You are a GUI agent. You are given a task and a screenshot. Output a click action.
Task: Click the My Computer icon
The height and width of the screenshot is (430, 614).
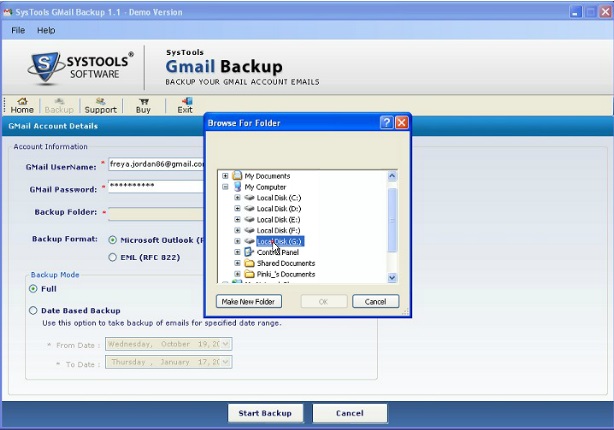click(237, 186)
